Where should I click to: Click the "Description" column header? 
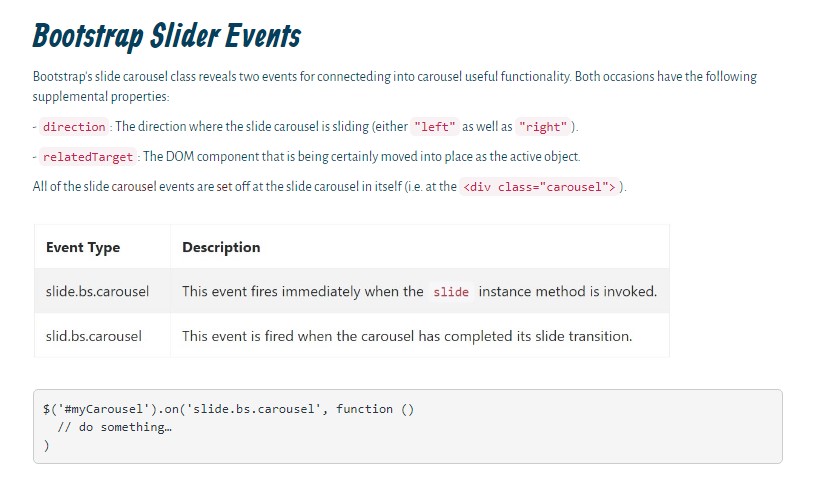pyautogui.click(x=221, y=247)
